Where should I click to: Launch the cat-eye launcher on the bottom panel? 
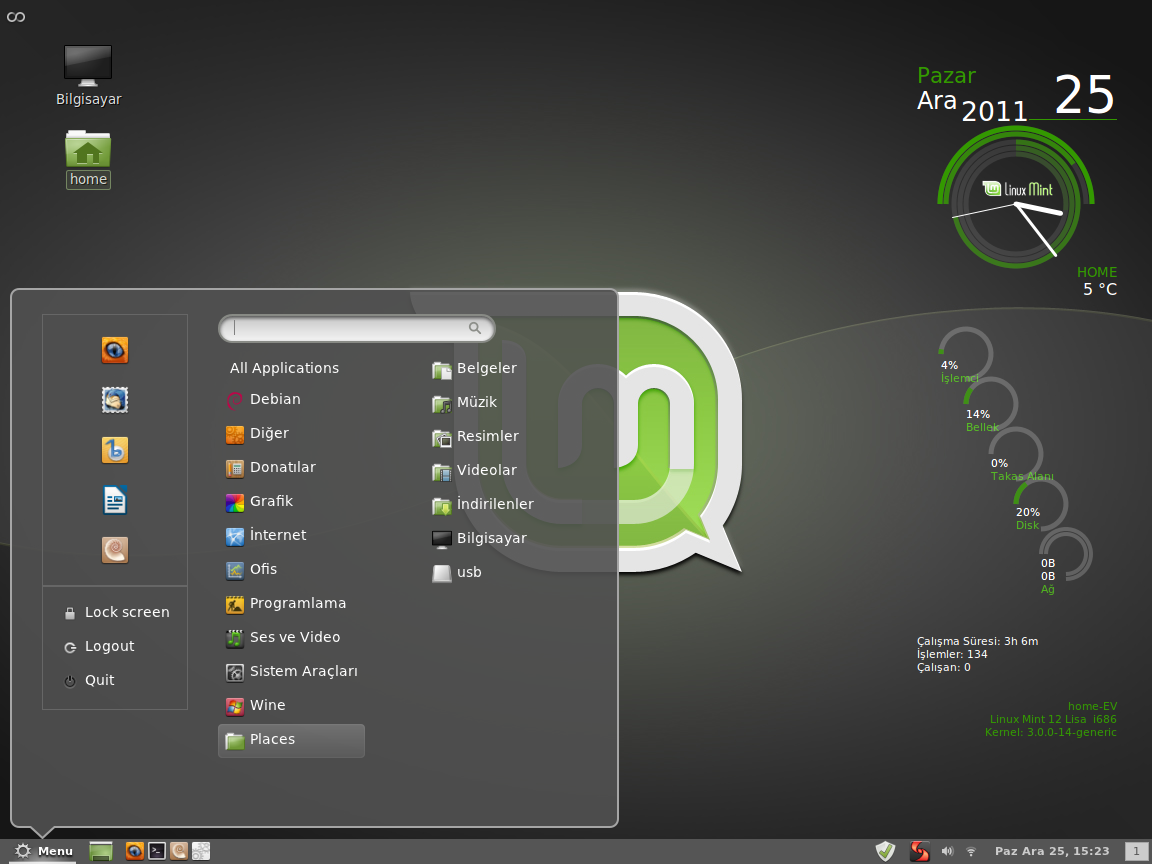[x=134, y=851]
